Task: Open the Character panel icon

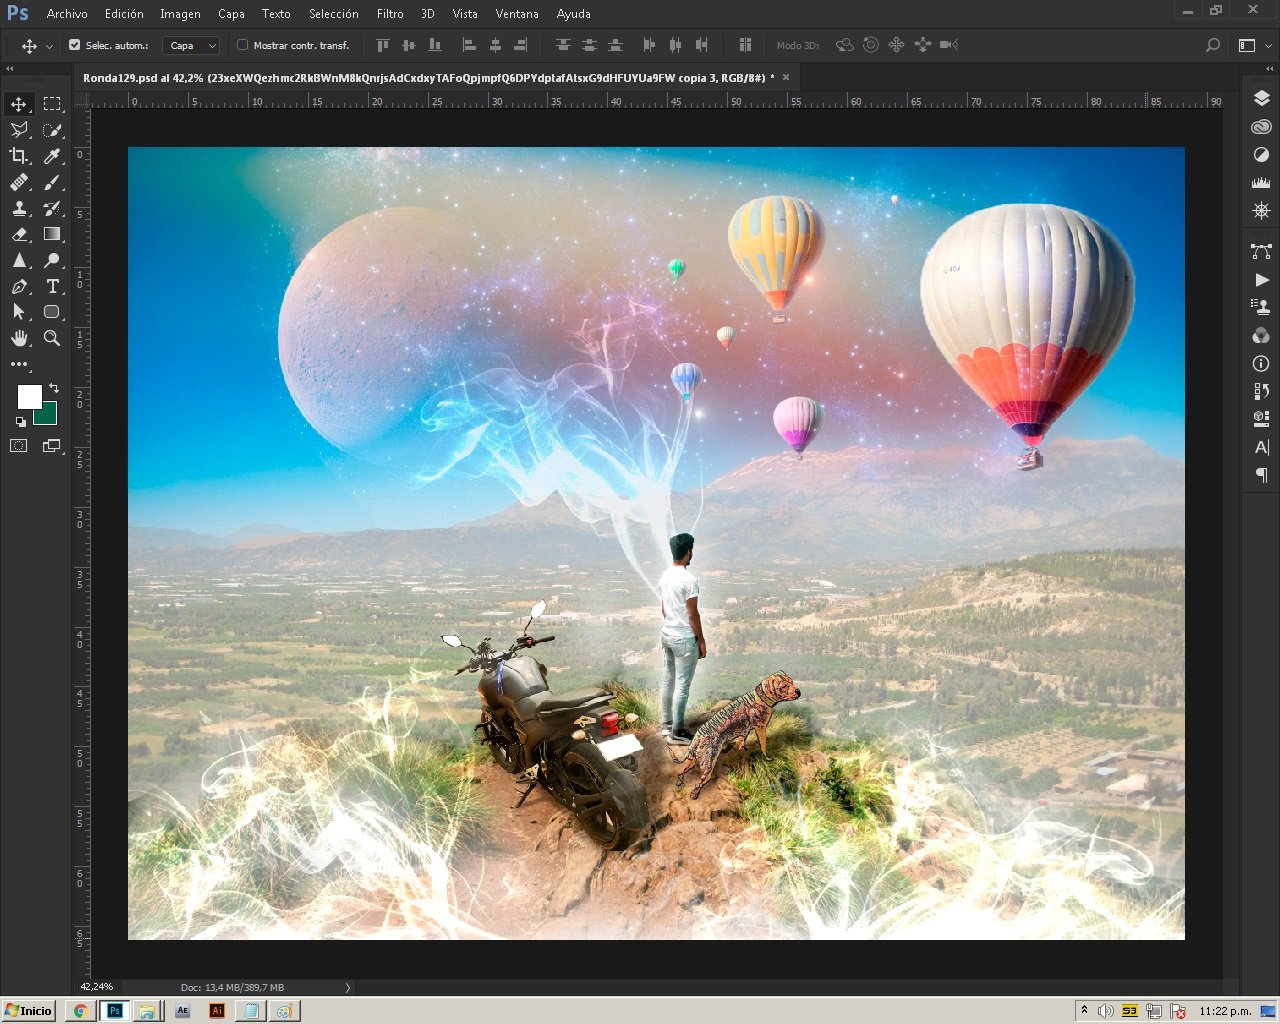Action: click(x=1261, y=447)
